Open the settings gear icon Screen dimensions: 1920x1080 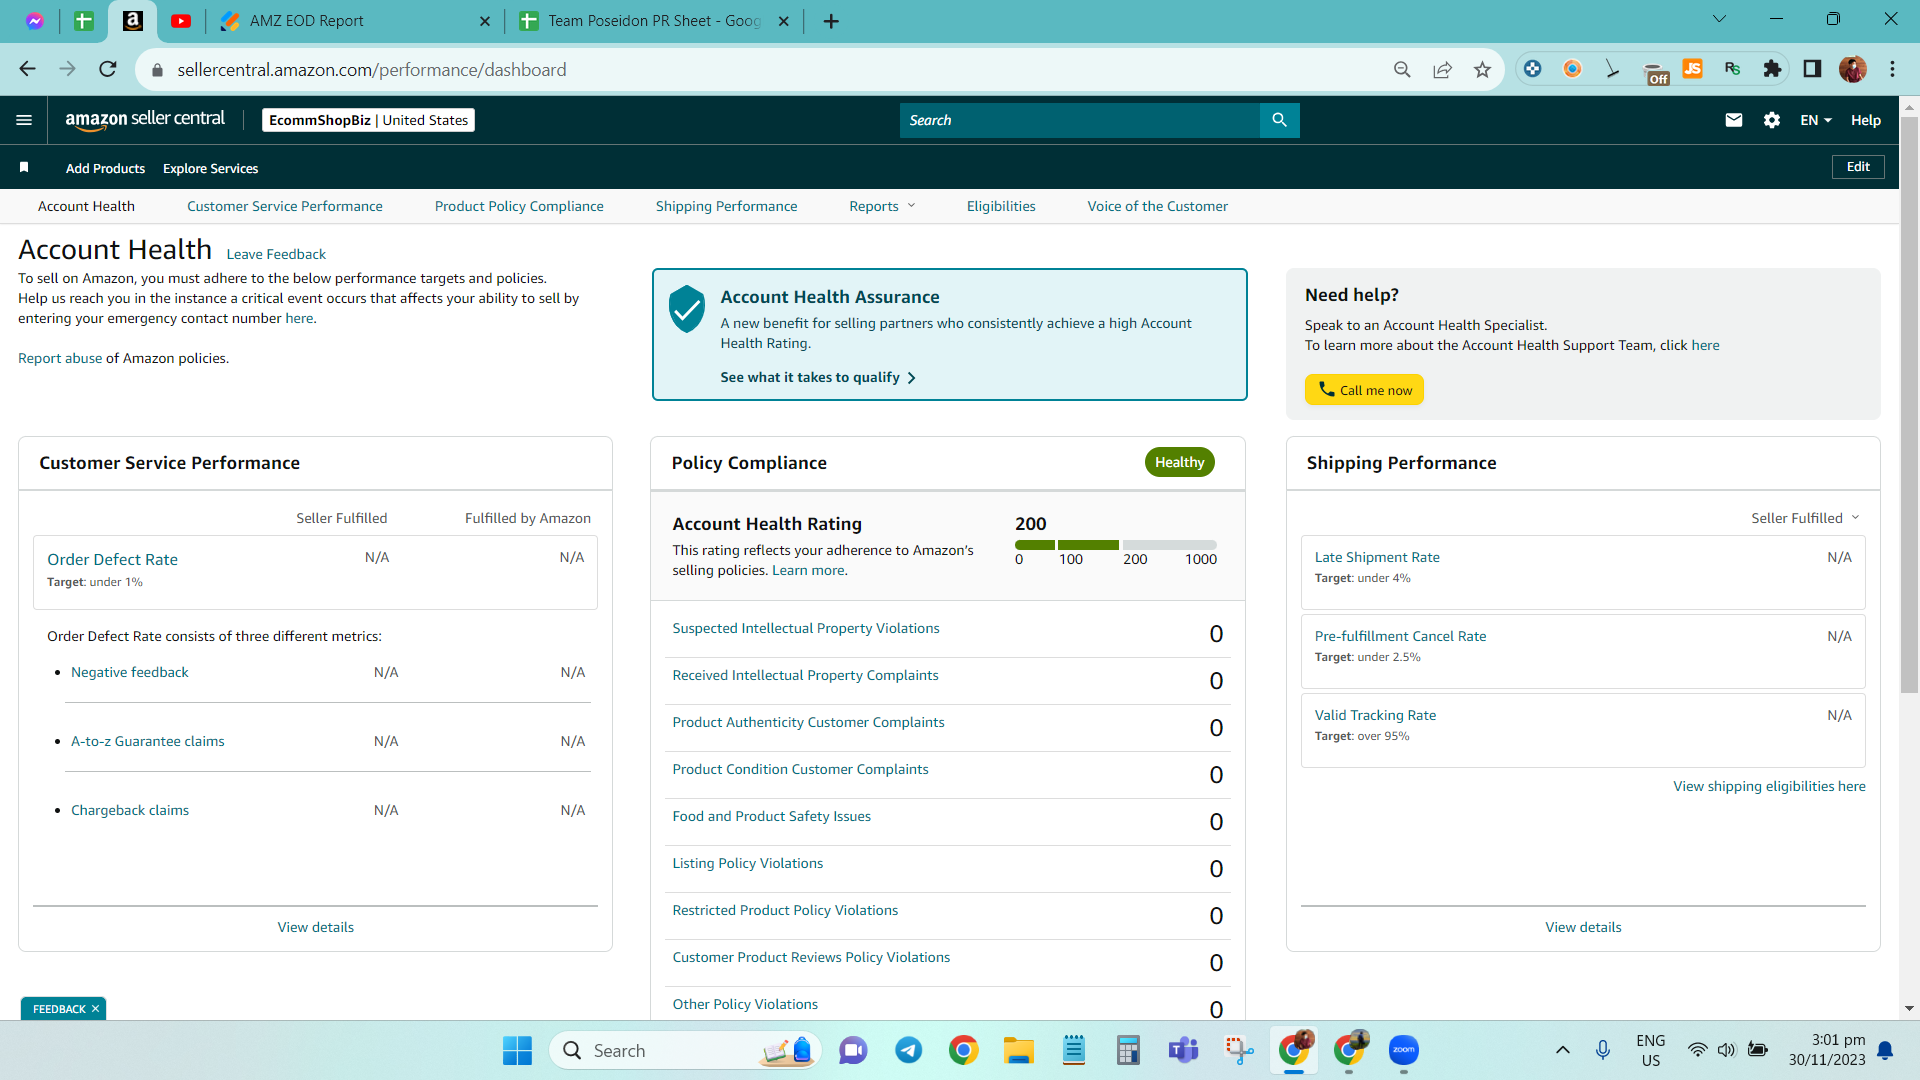point(1772,120)
